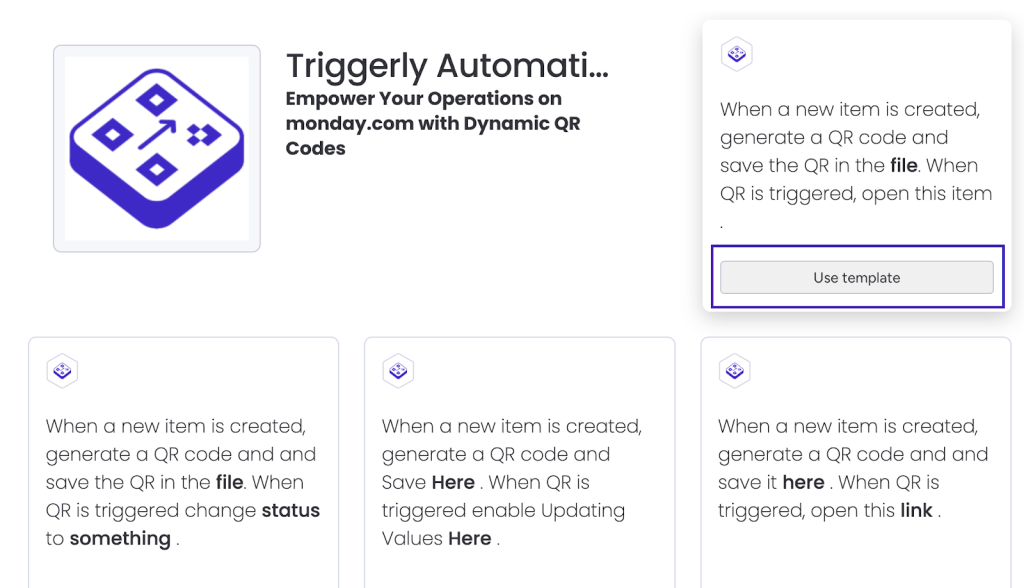Click the Triggerly icon on the open-this-item card
Image resolution: width=1024 pixels, height=588 pixels.
pos(737,54)
